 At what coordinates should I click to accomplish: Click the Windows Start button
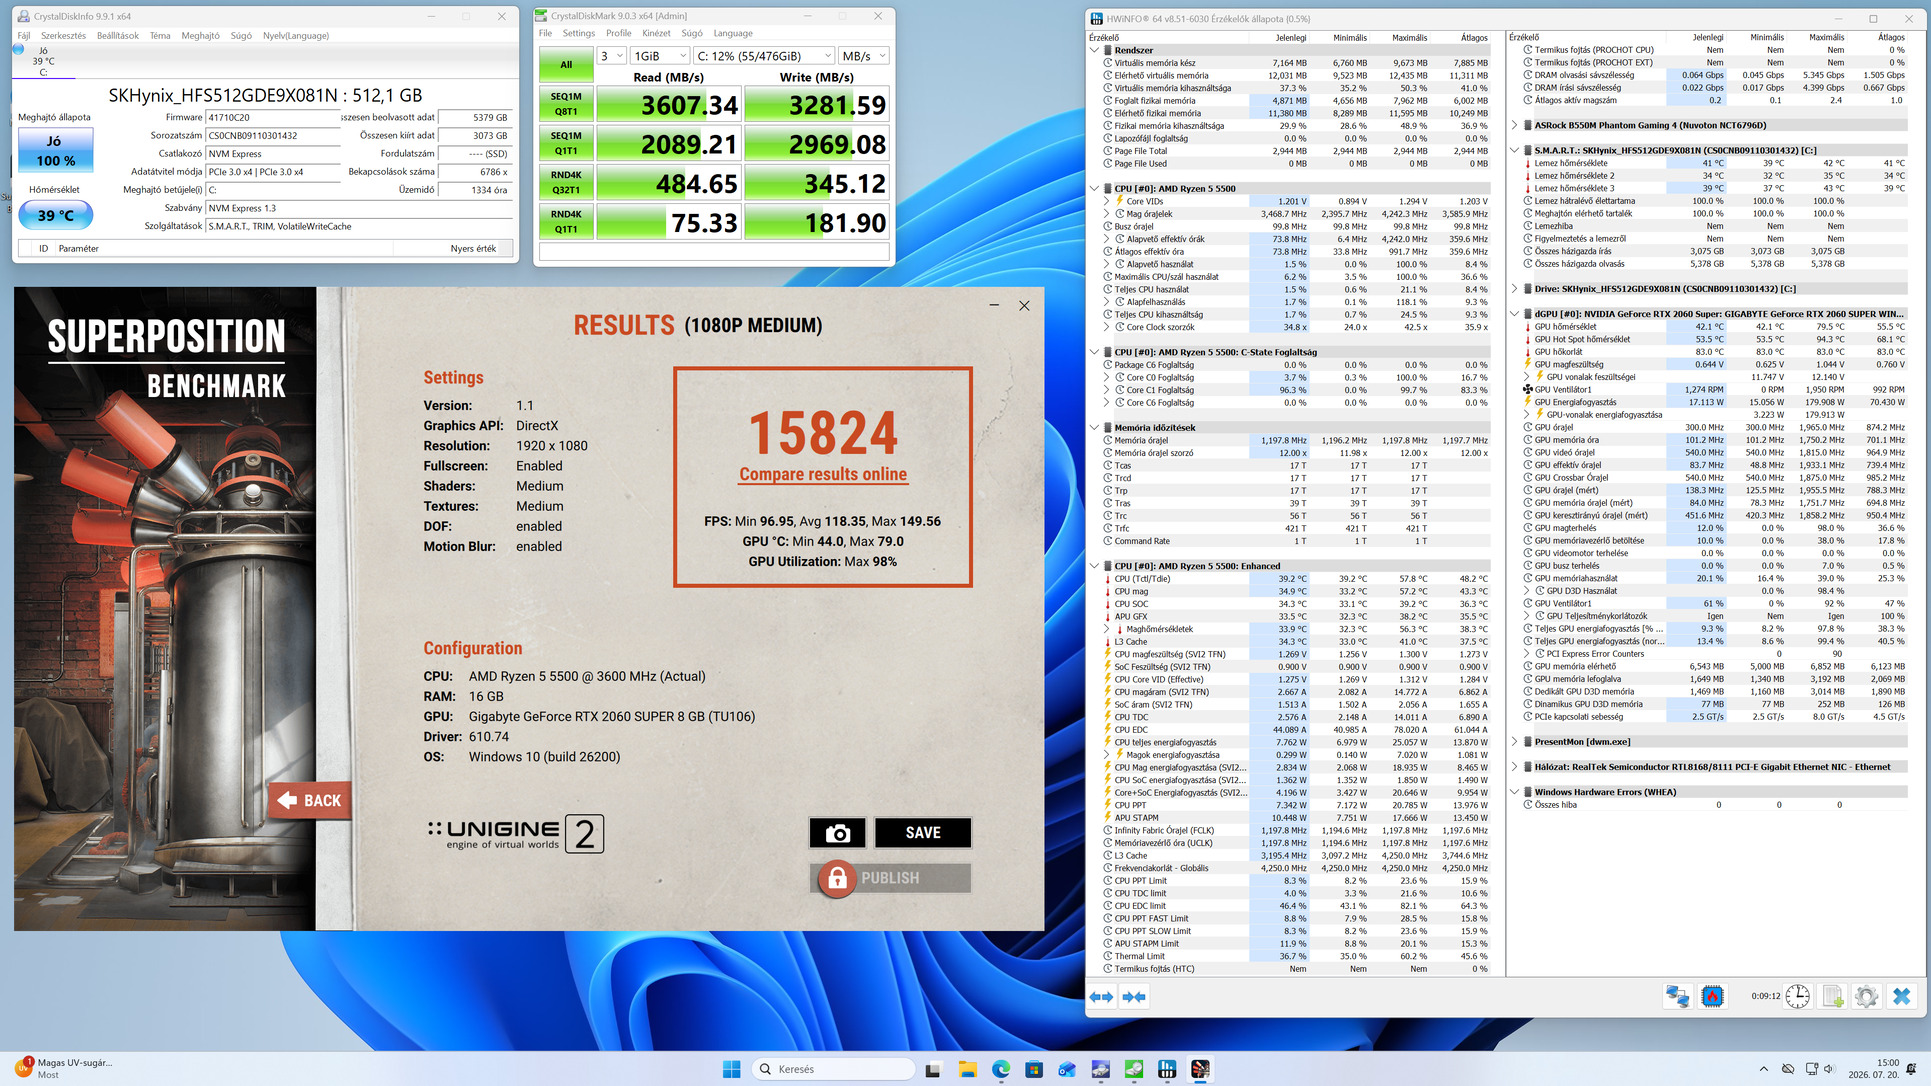(731, 1069)
